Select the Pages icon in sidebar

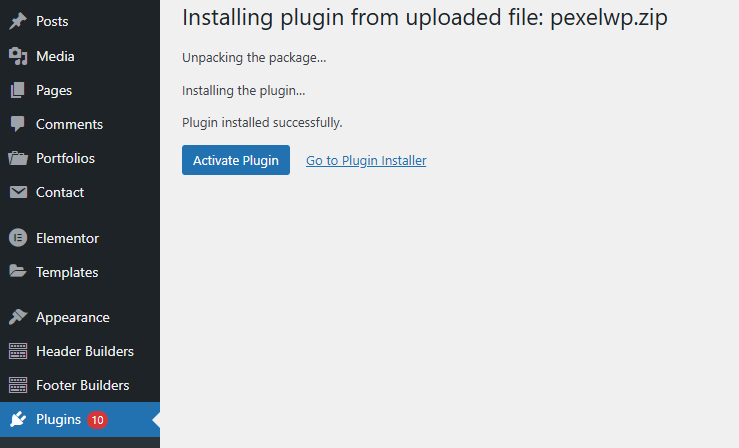[18, 90]
